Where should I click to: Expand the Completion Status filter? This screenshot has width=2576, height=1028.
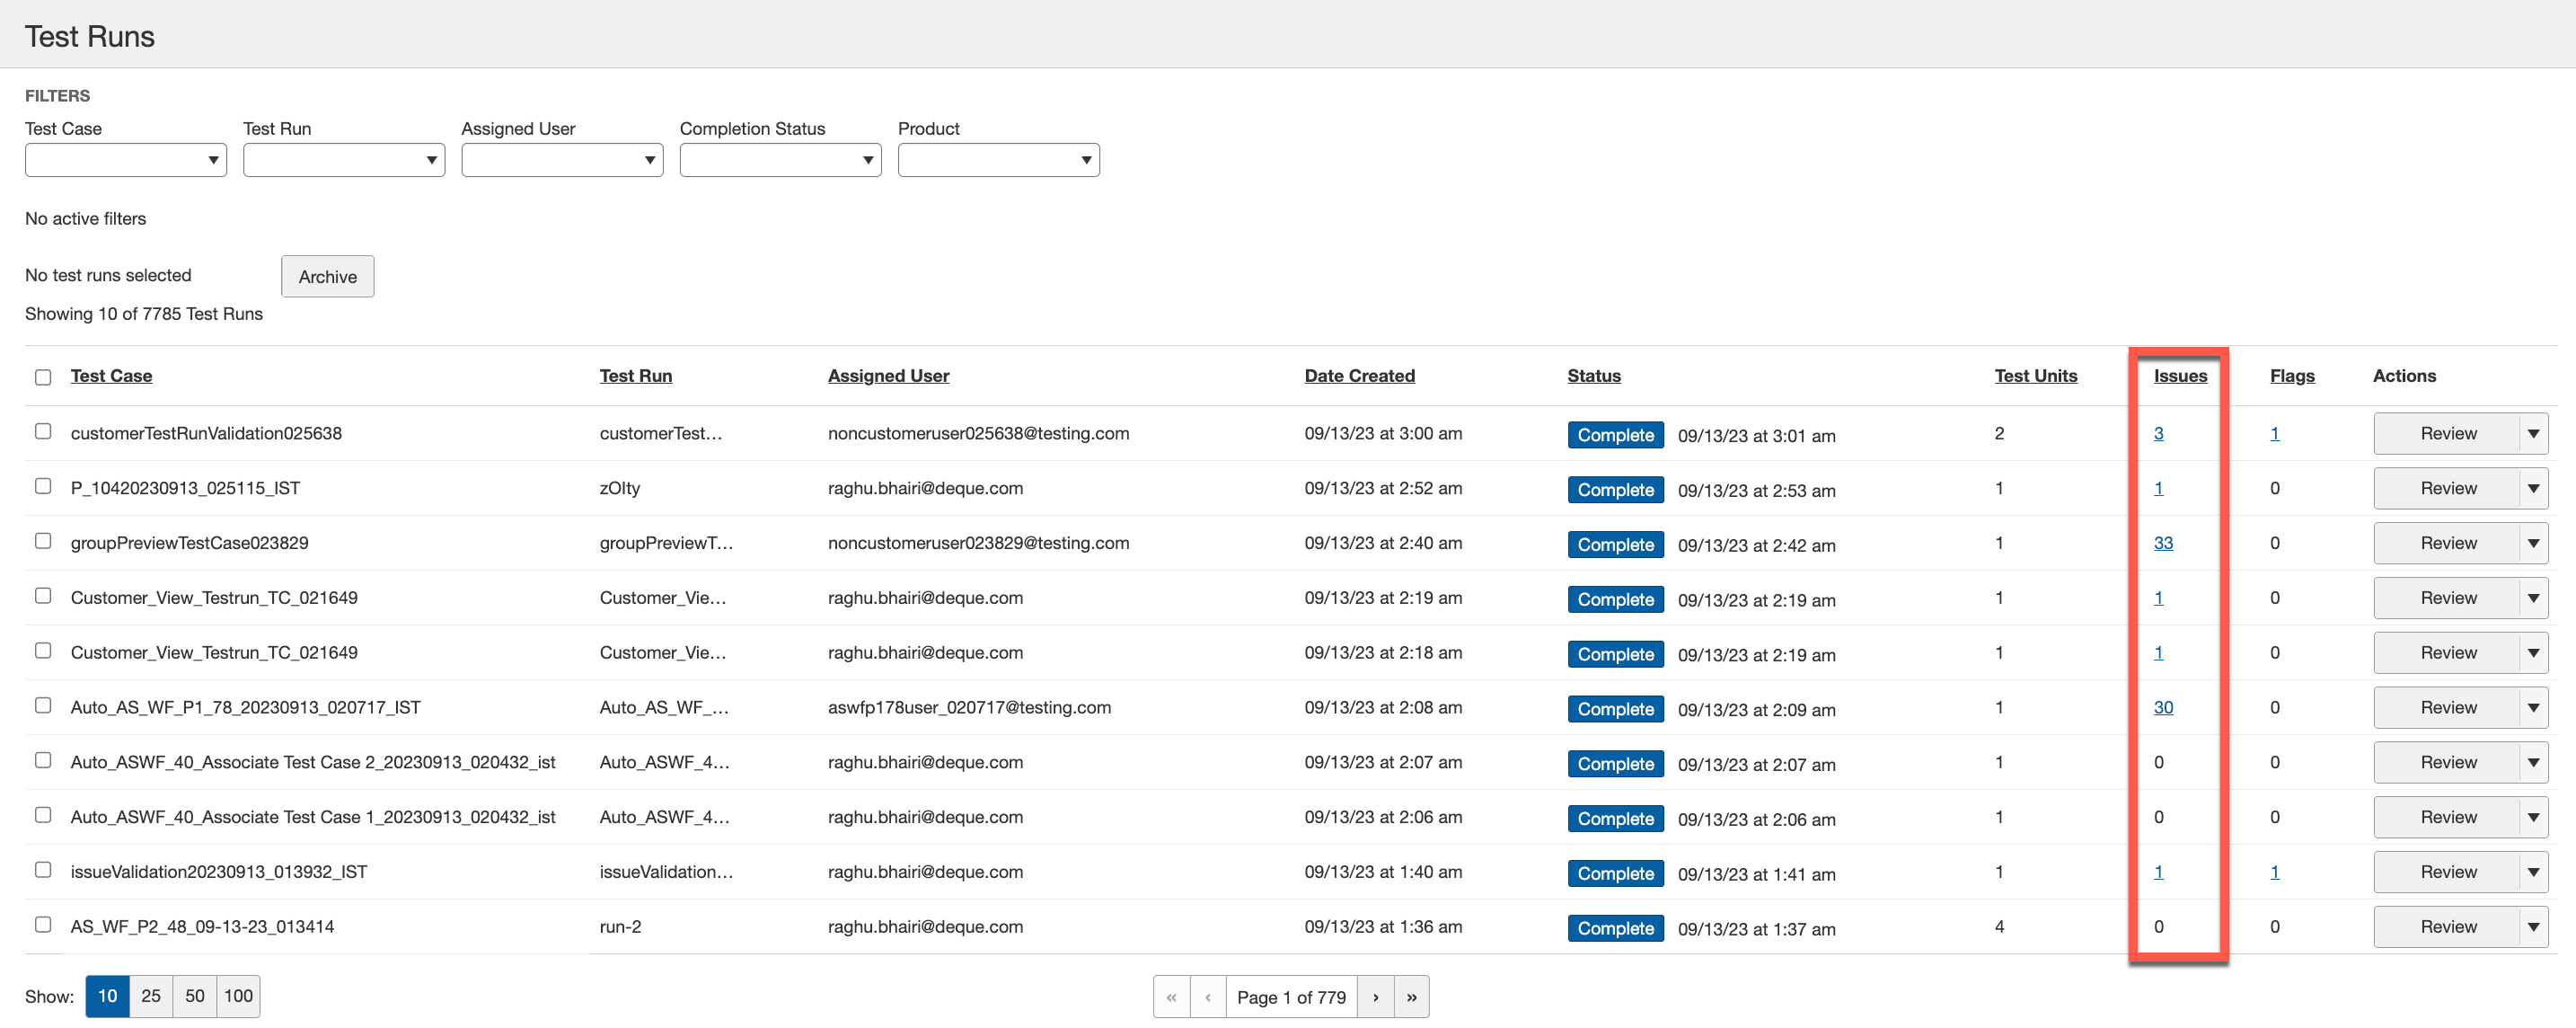click(780, 160)
